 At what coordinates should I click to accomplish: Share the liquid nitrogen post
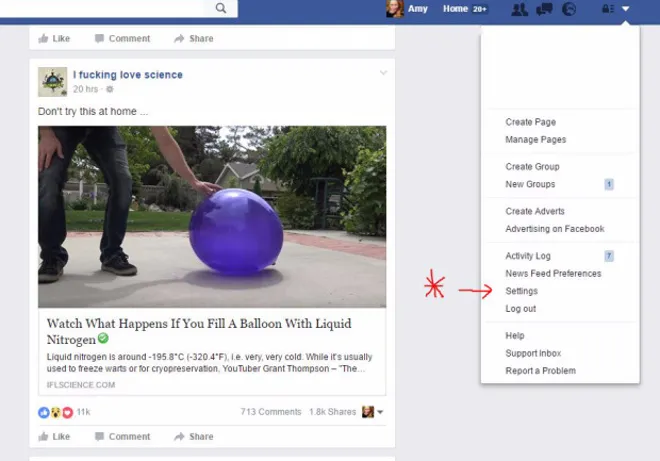(194, 437)
